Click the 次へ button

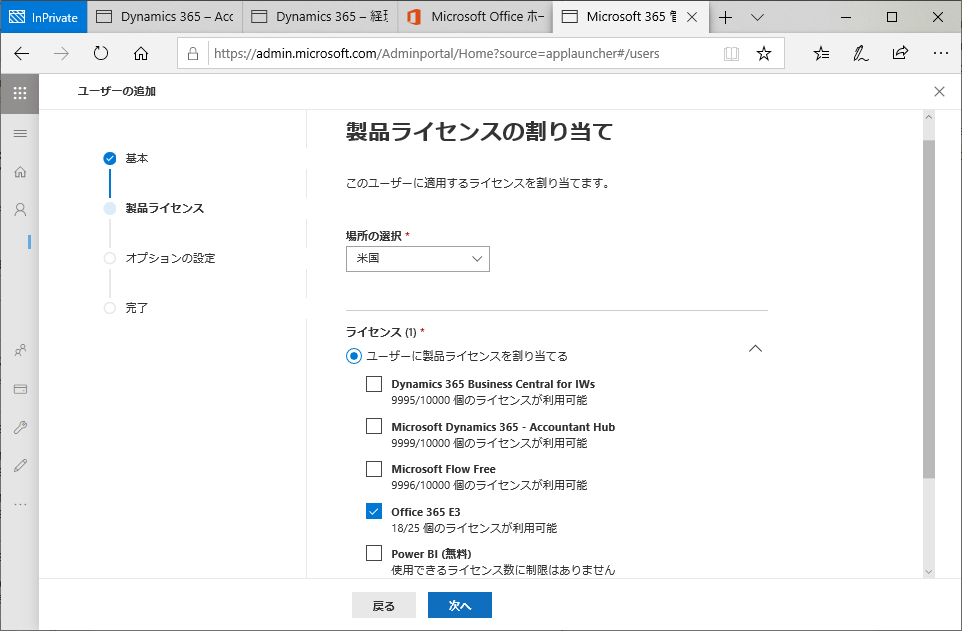point(460,605)
